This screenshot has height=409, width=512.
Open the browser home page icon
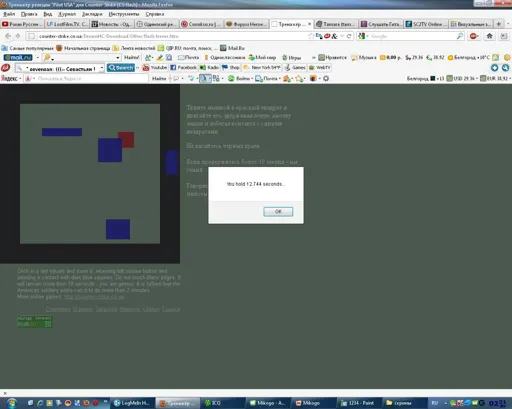(489, 36)
